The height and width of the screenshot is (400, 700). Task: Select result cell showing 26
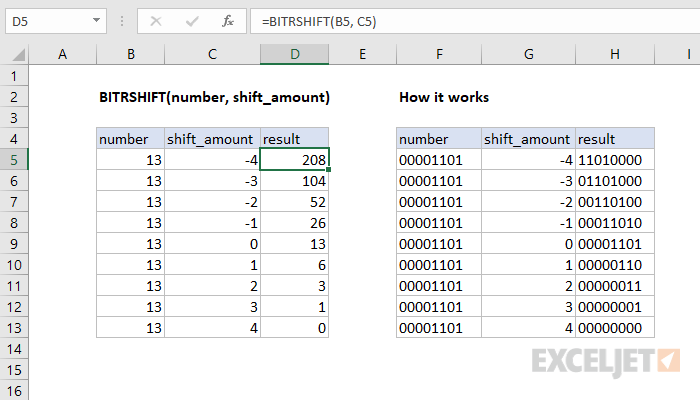click(295, 223)
